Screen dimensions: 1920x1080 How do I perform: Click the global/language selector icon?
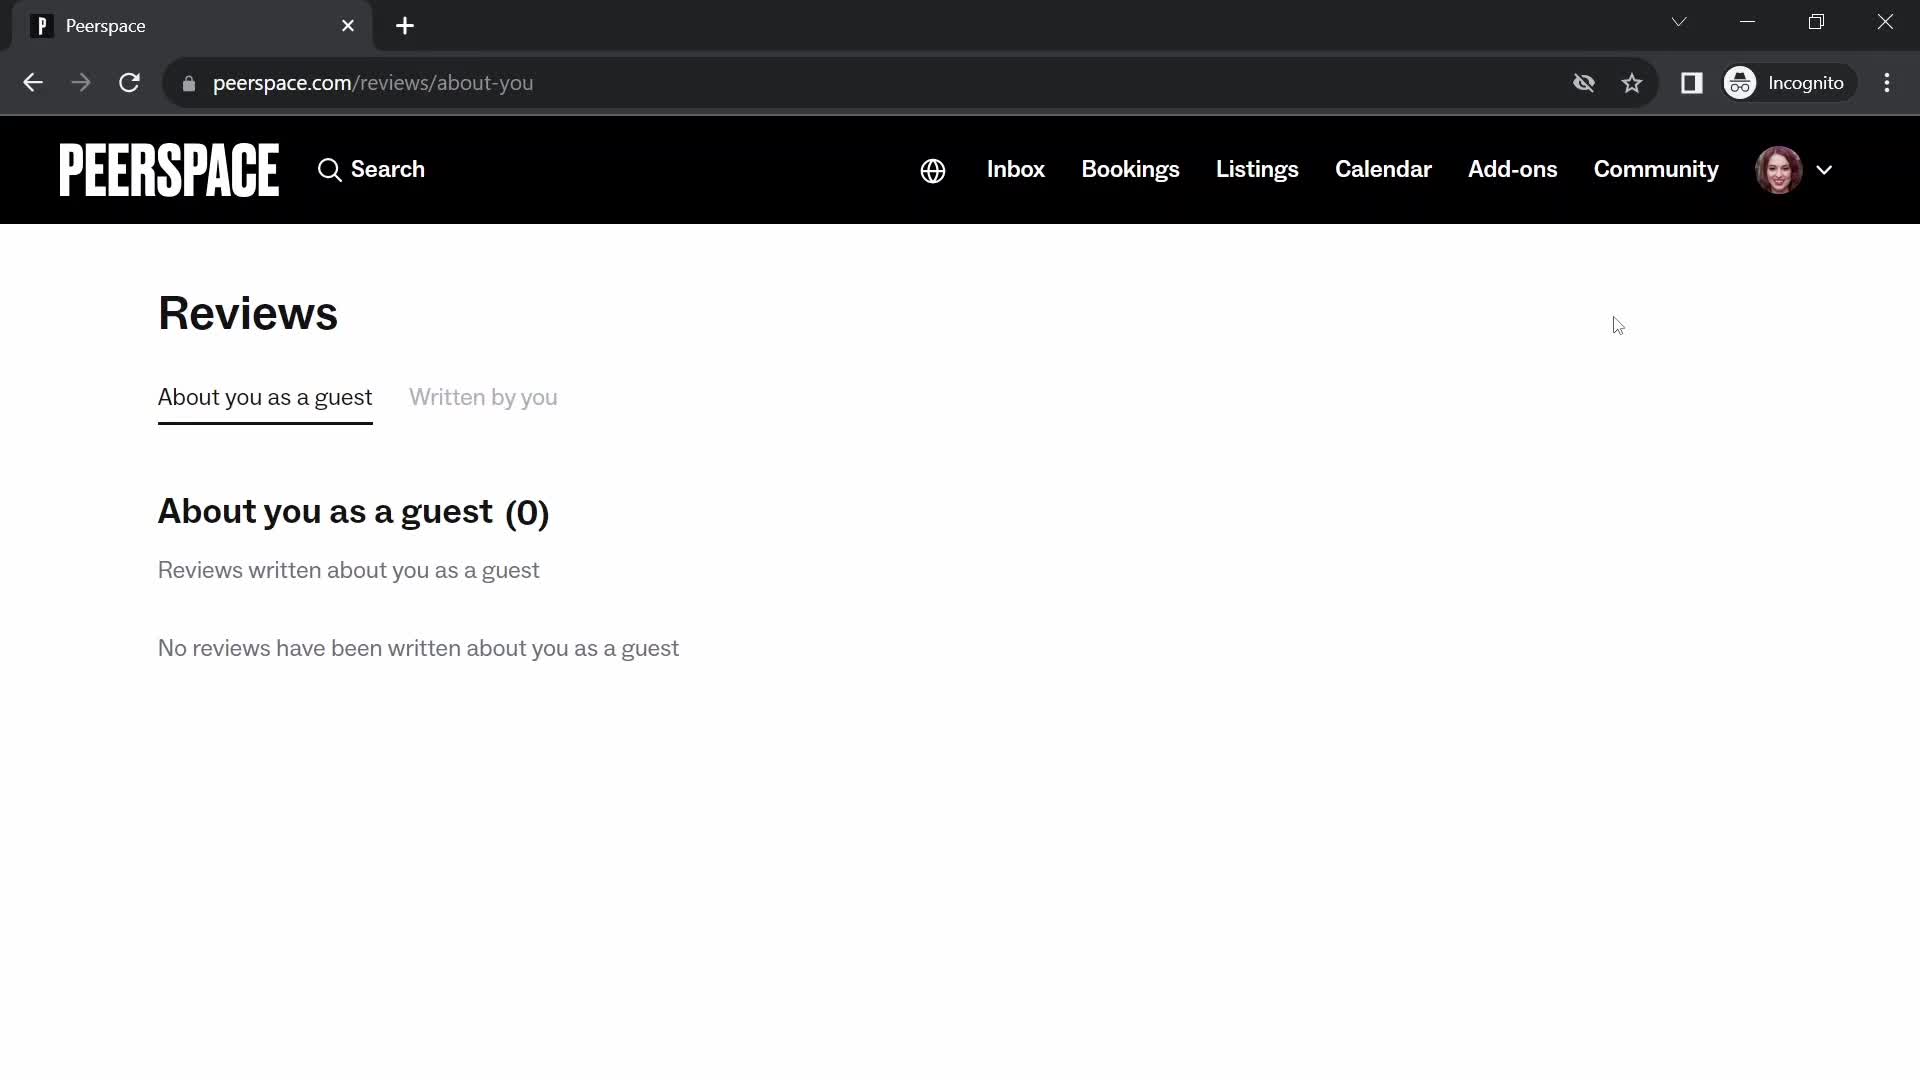click(x=932, y=169)
